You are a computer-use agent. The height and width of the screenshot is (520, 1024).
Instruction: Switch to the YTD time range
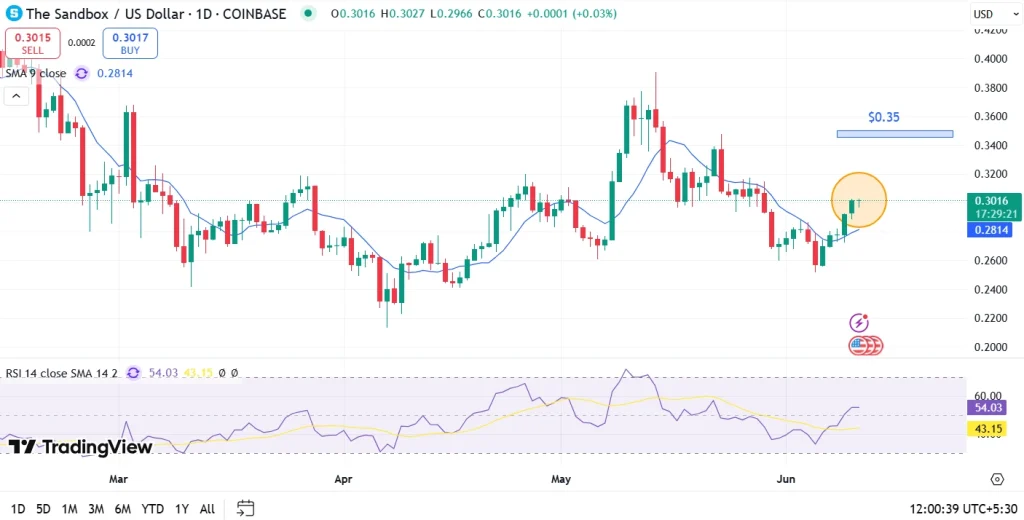point(152,508)
